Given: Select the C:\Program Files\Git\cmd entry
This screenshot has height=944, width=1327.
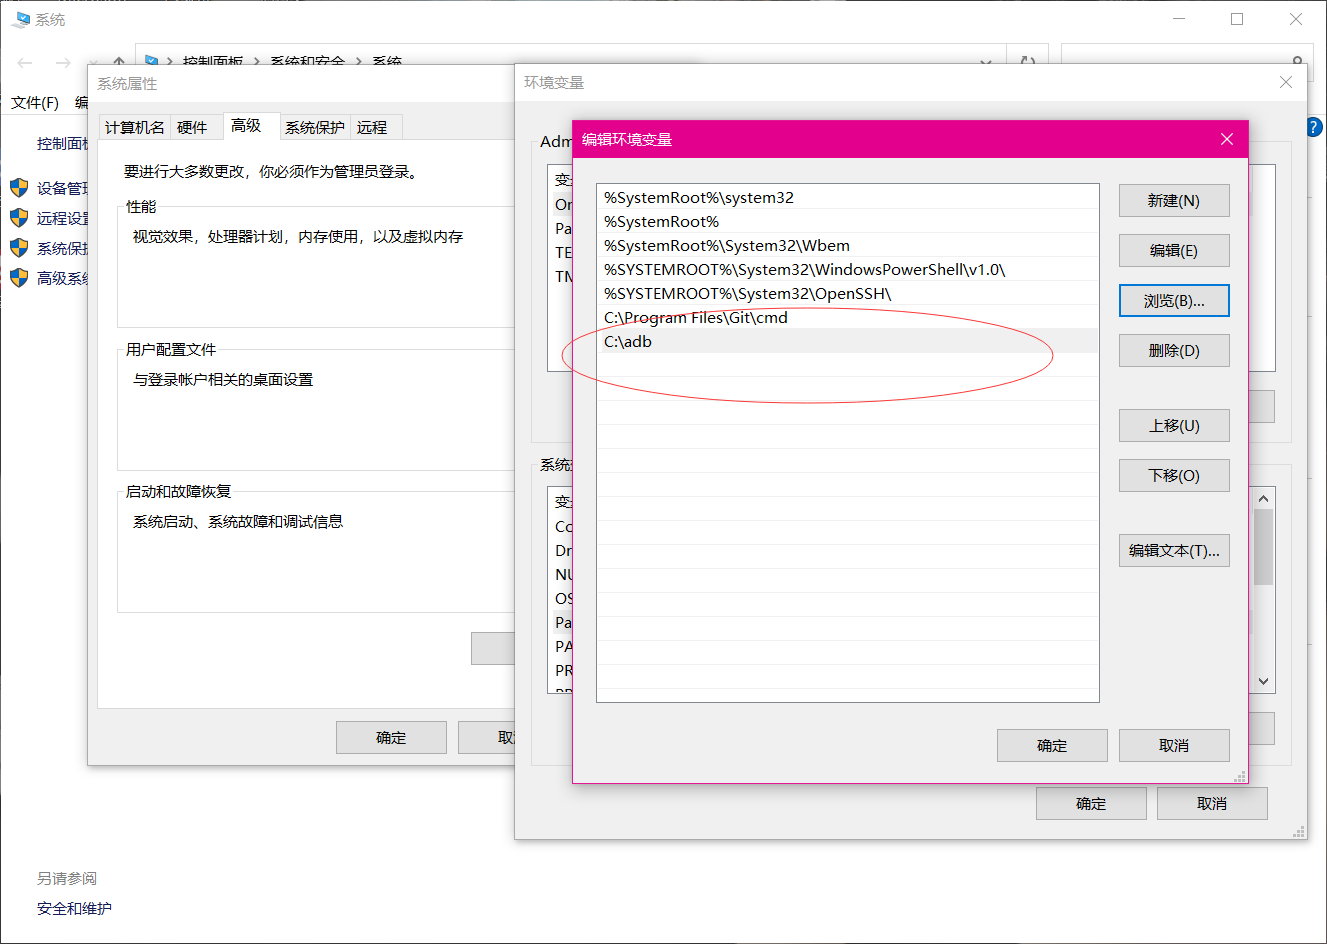Looking at the screenshot, I should point(848,317).
